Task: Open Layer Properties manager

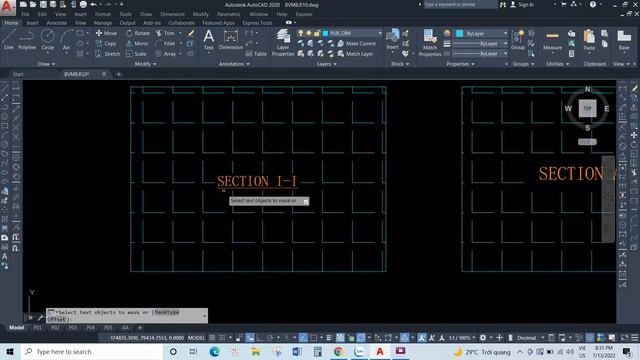Action: click(x=283, y=42)
